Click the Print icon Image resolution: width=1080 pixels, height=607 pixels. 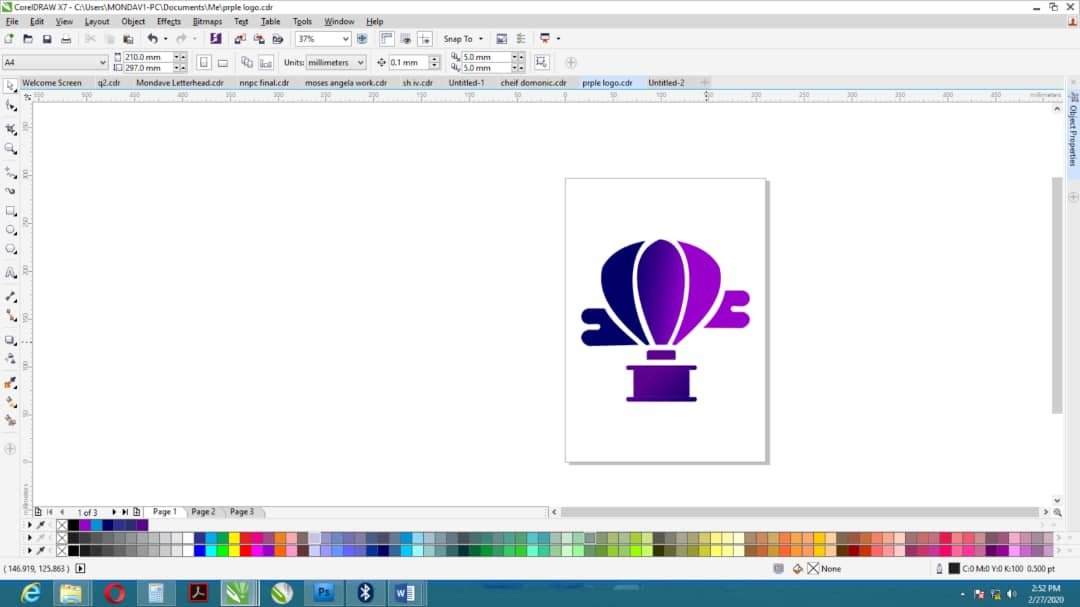tap(66, 39)
